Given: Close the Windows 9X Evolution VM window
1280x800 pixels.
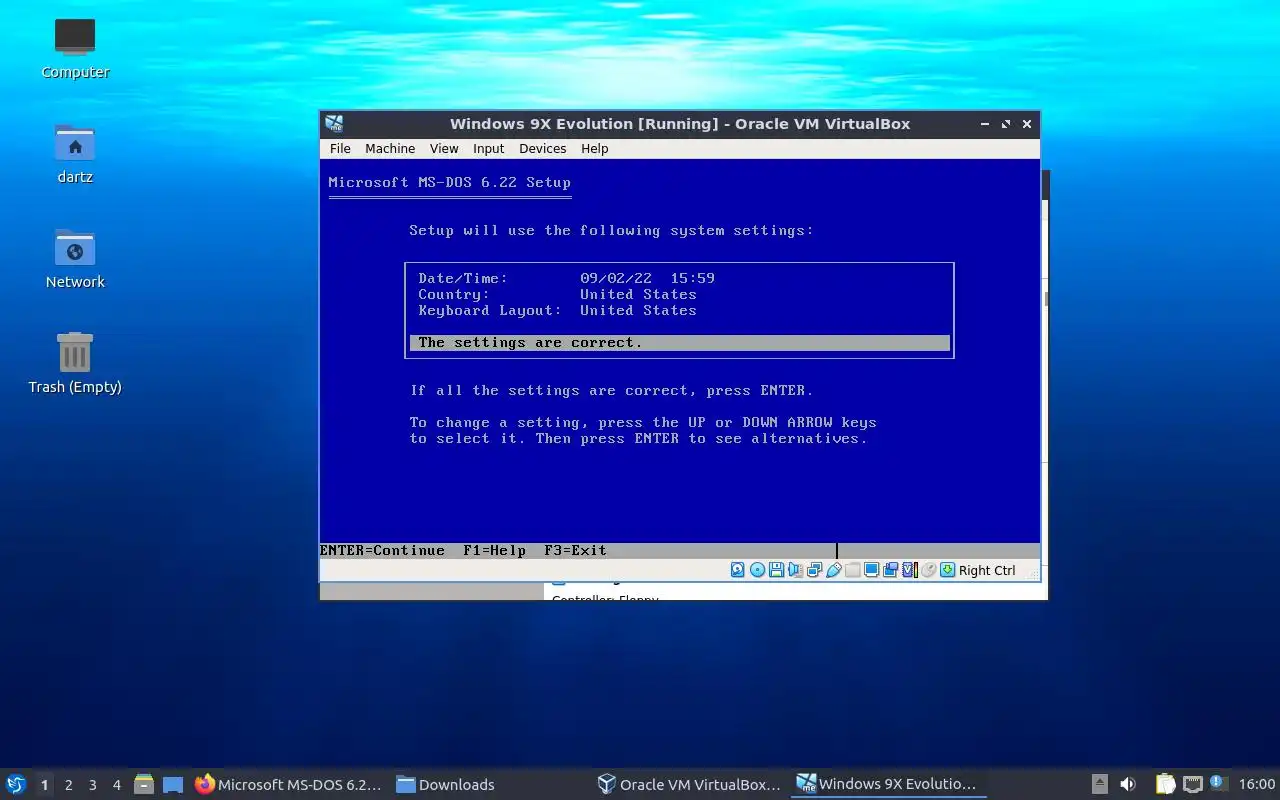Looking at the screenshot, I should [1027, 124].
